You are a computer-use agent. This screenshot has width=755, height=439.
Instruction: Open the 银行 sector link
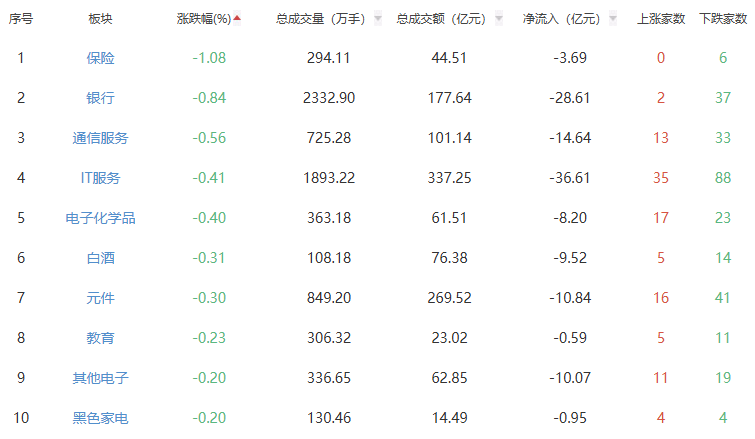point(100,98)
